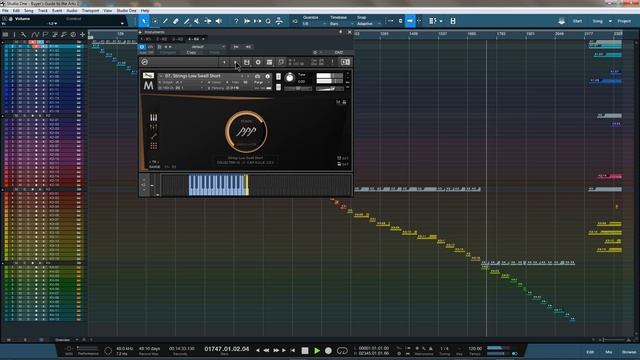Select the Paint tool in the toolbar
The image size is (640, 360).
187,21
